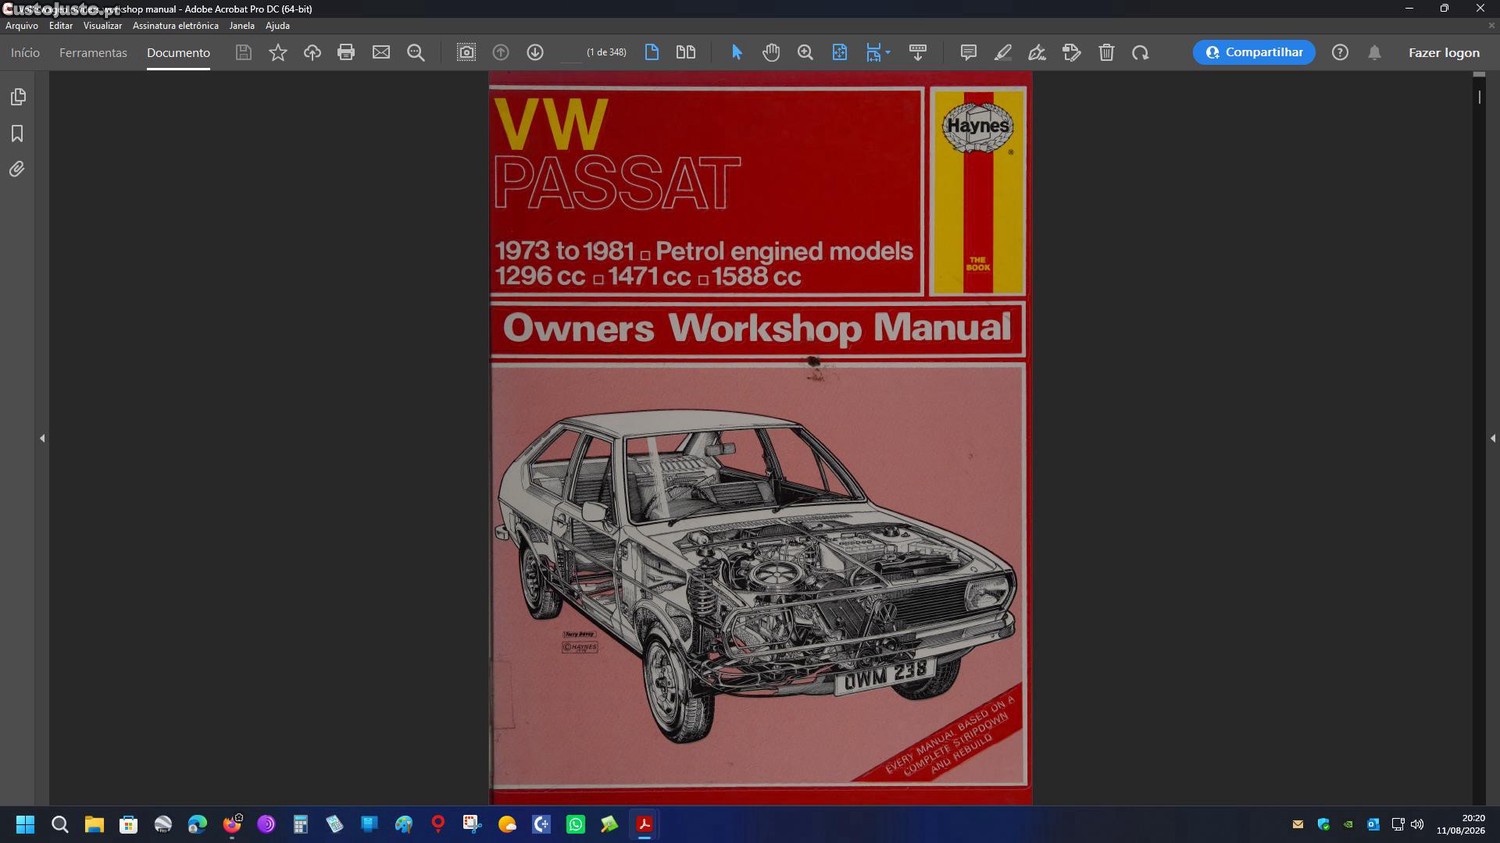Open the taskbar volume control
Image resolution: width=1500 pixels, height=843 pixels.
tap(1417, 825)
